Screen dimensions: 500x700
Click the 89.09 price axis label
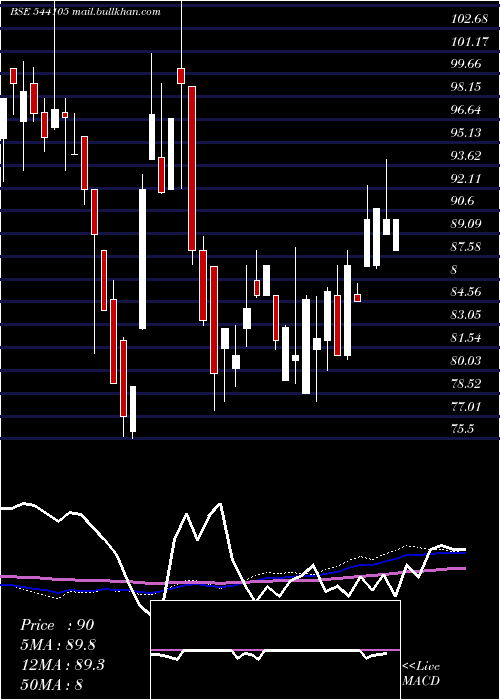(x=466, y=223)
